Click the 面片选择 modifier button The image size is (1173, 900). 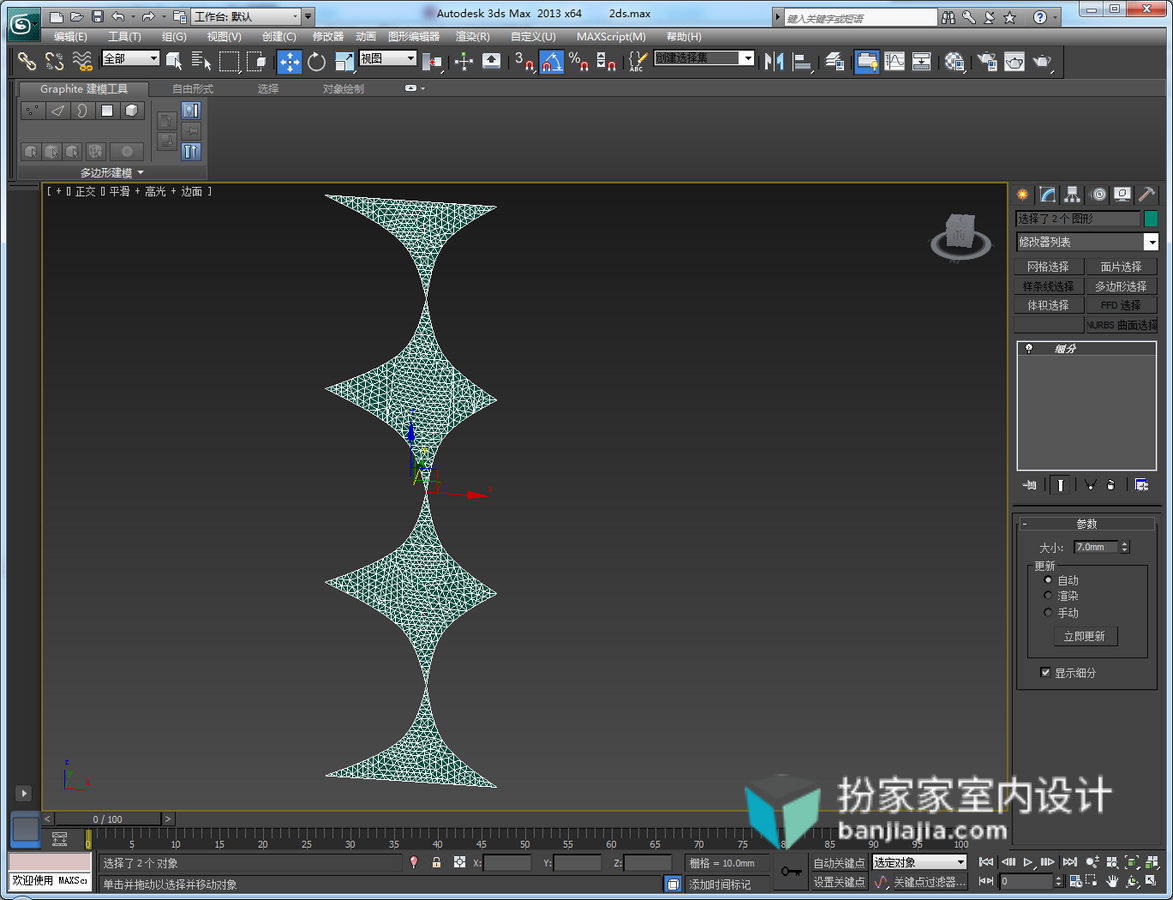[1121, 266]
